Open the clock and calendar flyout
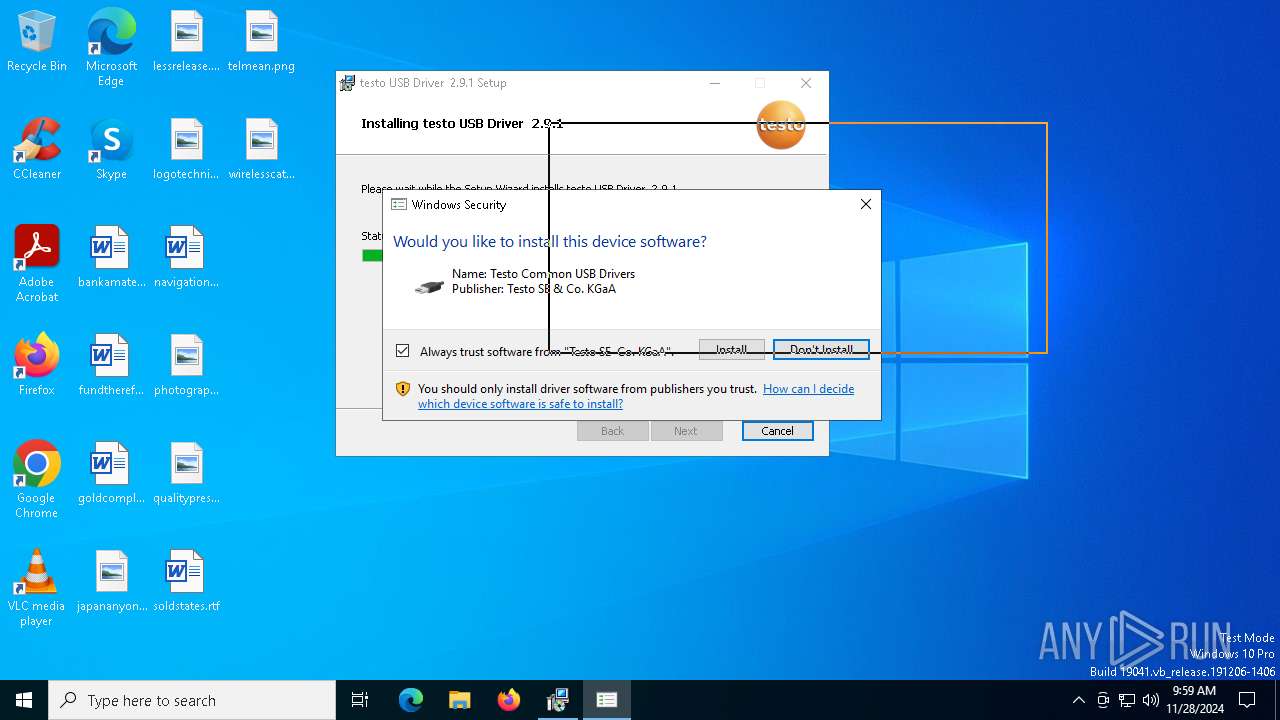1280x720 pixels. (x=1194, y=700)
